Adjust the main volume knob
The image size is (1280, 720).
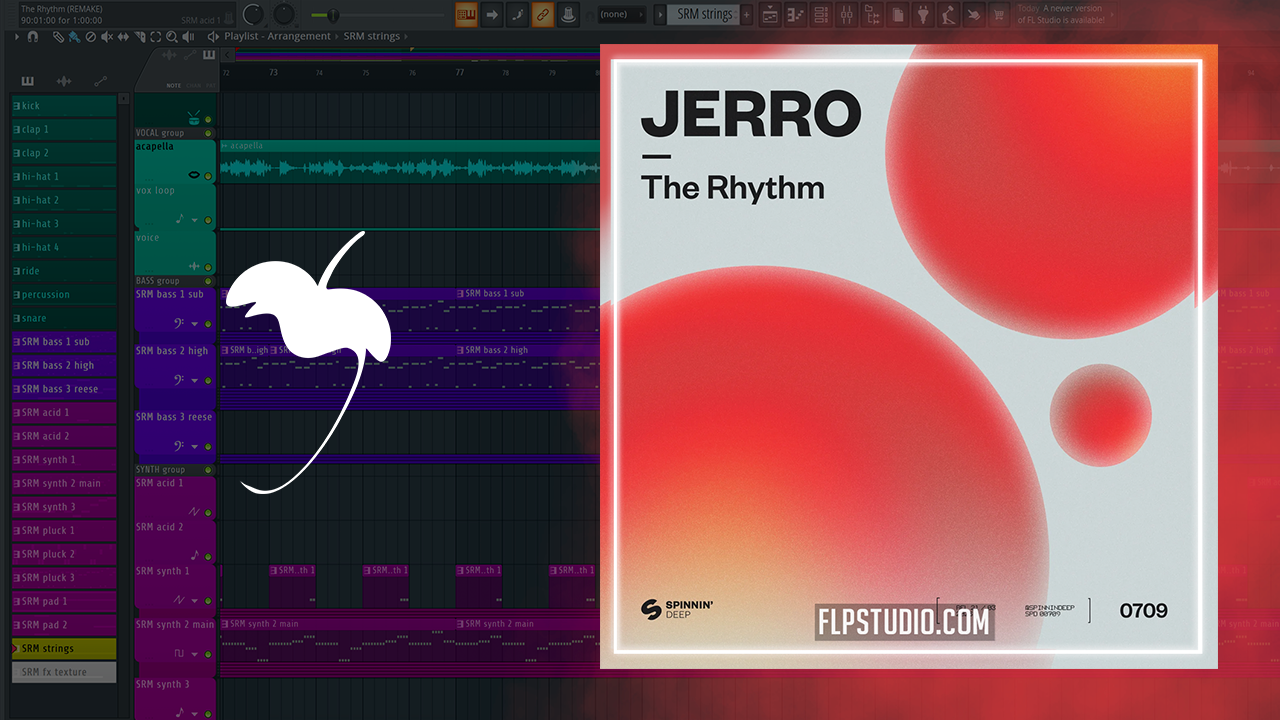point(254,14)
